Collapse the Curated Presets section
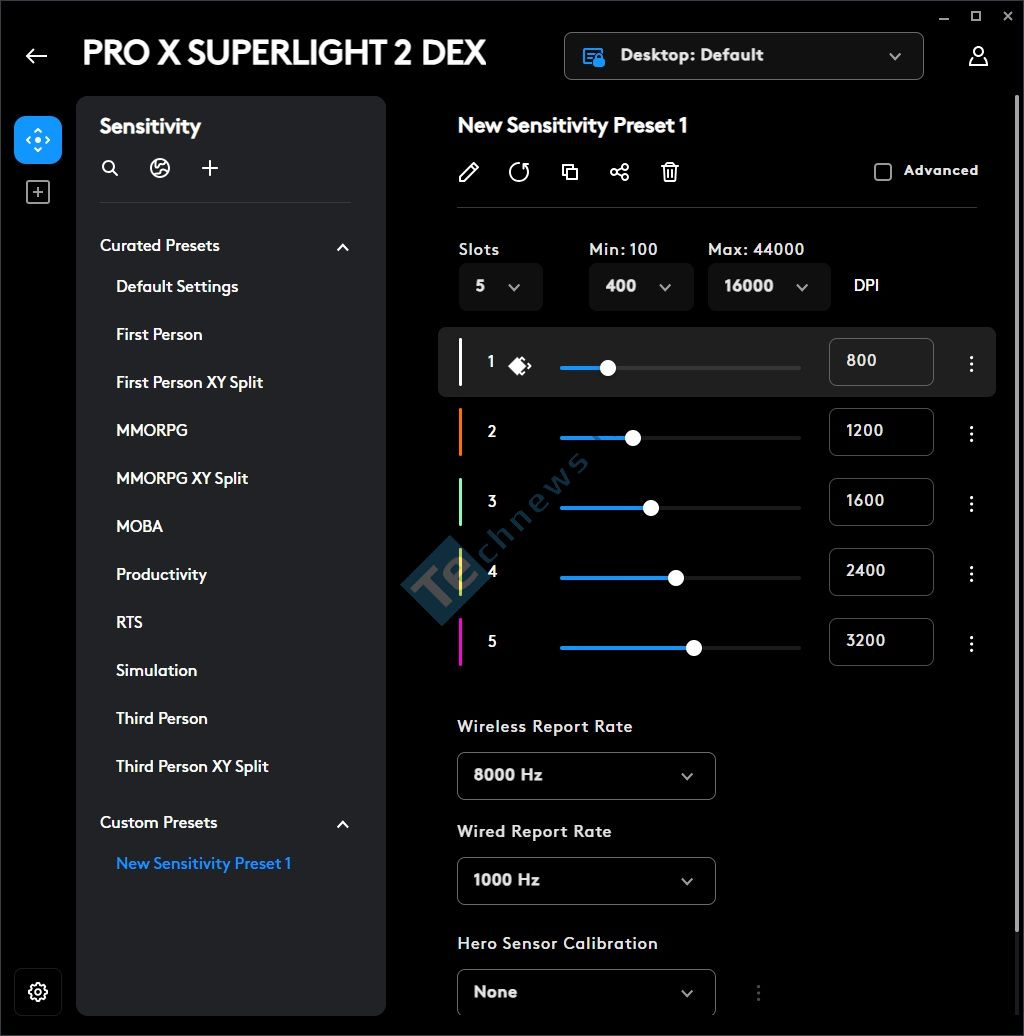 pyautogui.click(x=342, y=247)
